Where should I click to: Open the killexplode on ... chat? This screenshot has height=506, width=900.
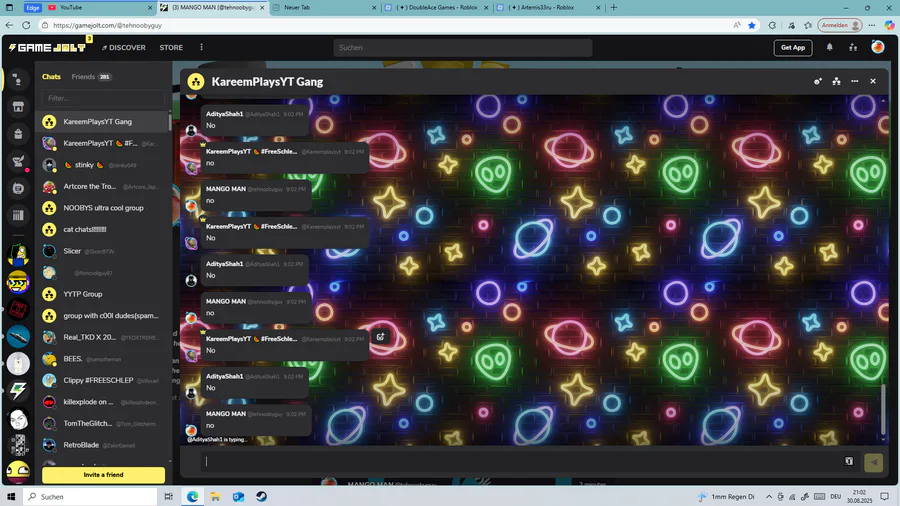(x=103, y=402)
